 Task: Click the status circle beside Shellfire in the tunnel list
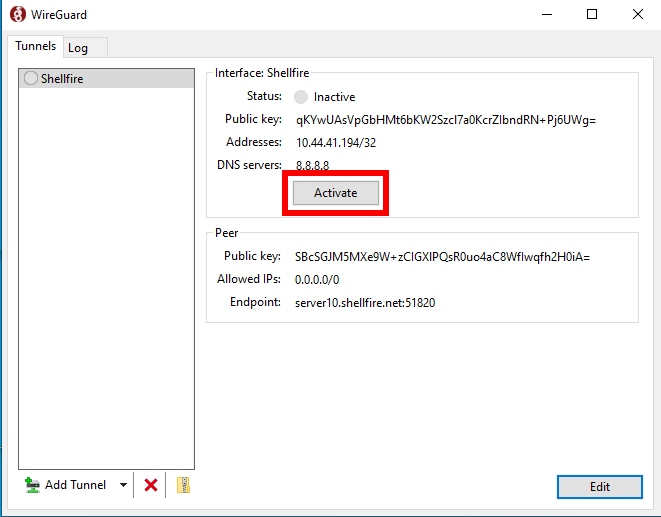pyautogui.click(x=30, y=78)
